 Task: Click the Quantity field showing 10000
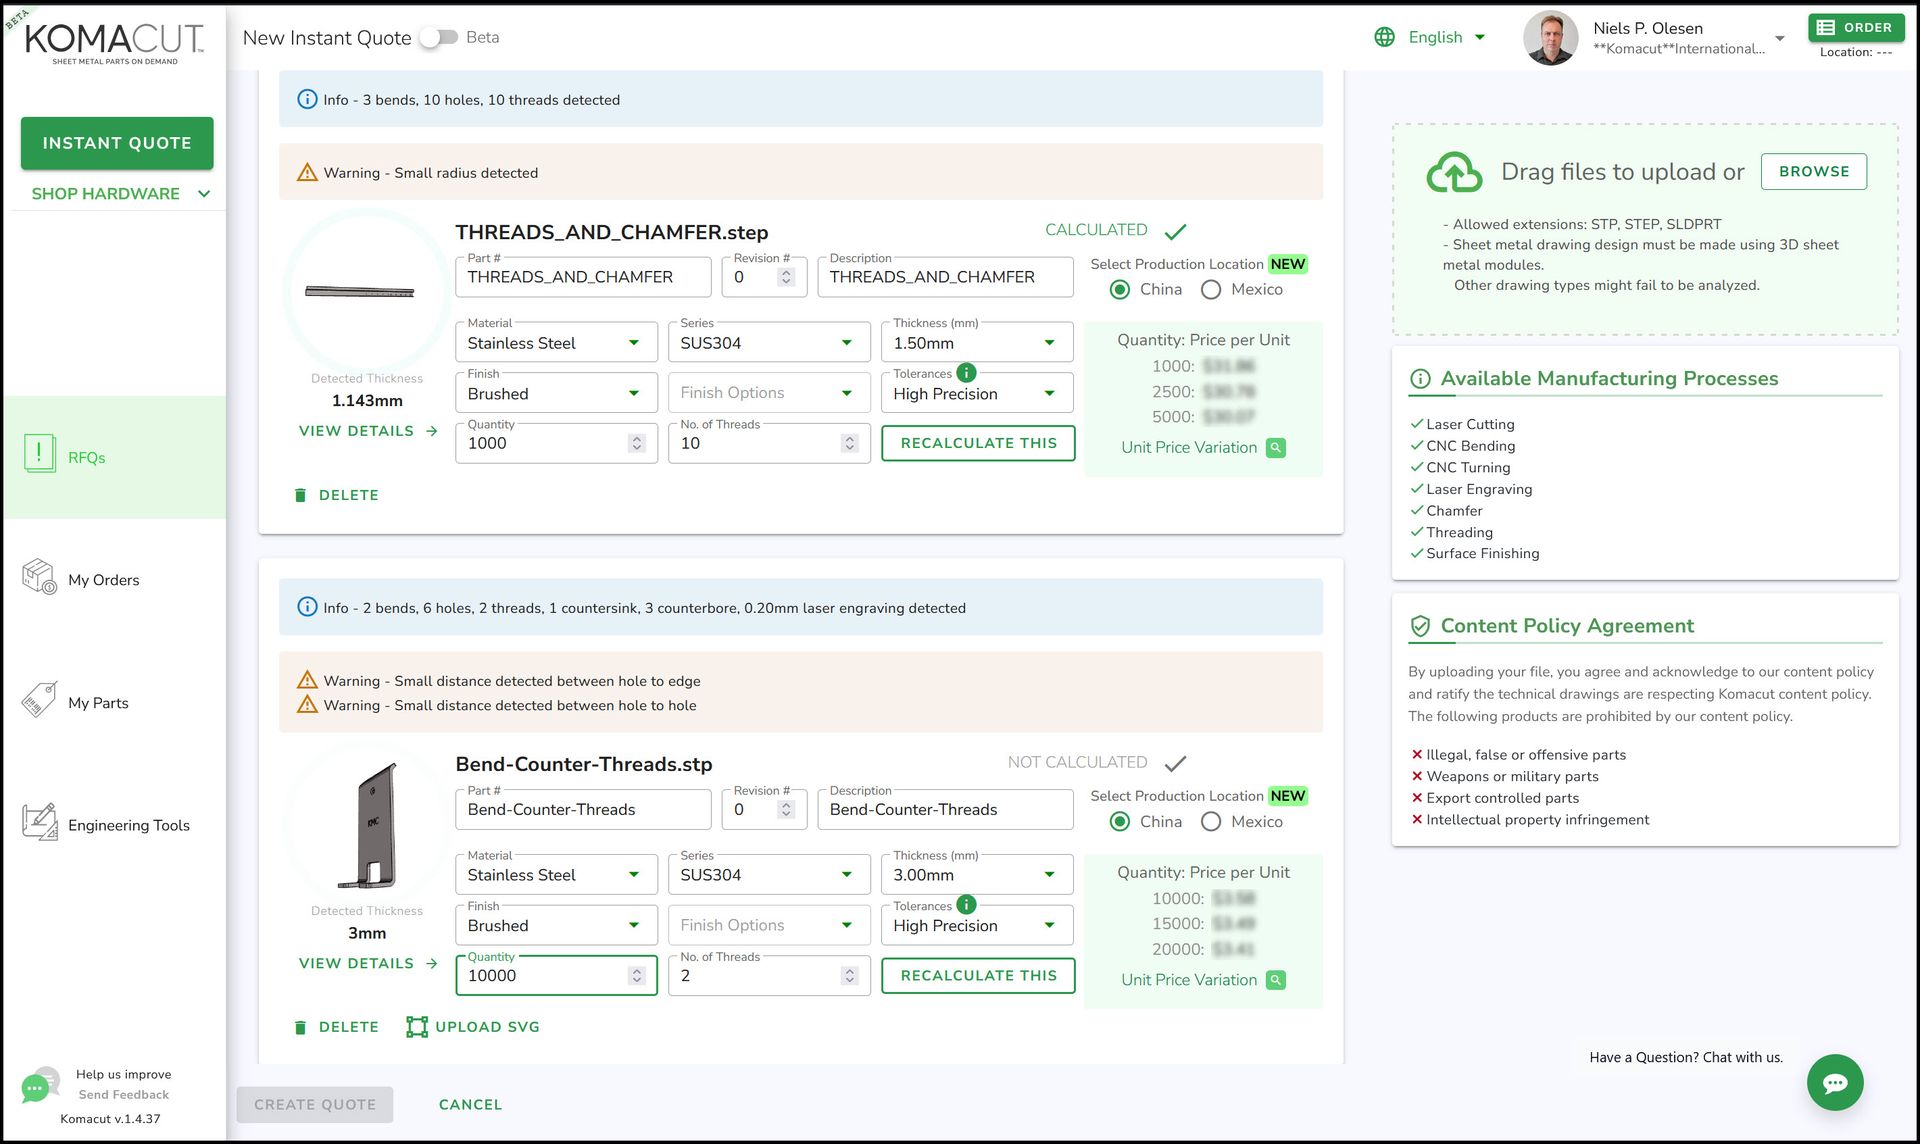coord(543,976)
